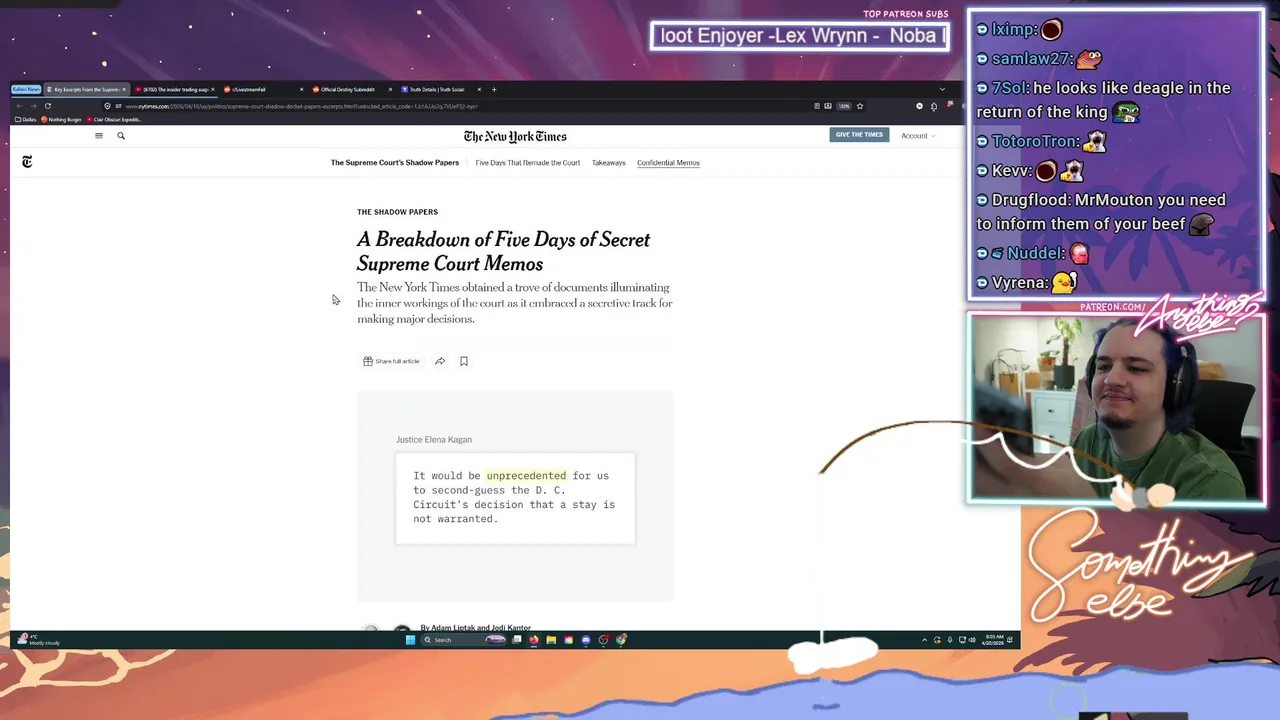Click the 133% zoom level indicator

point(844,106)
